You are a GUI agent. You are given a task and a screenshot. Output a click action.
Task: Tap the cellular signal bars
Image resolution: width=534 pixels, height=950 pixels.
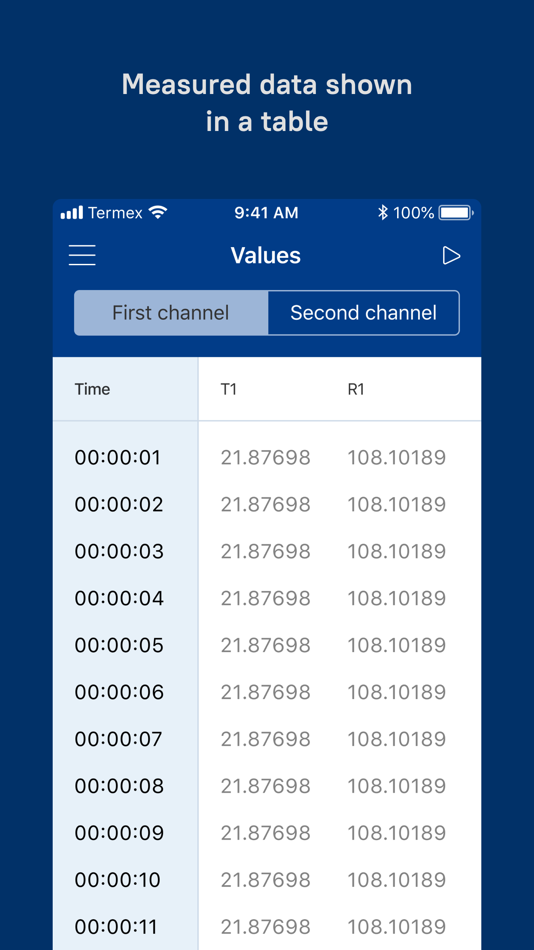(x=72, y=213)
